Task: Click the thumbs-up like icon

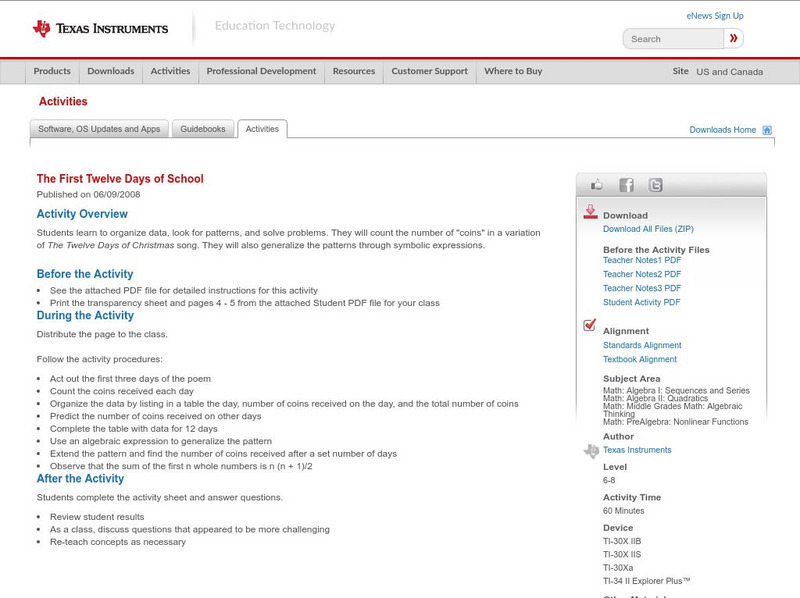Action: (x=596, y=185)
